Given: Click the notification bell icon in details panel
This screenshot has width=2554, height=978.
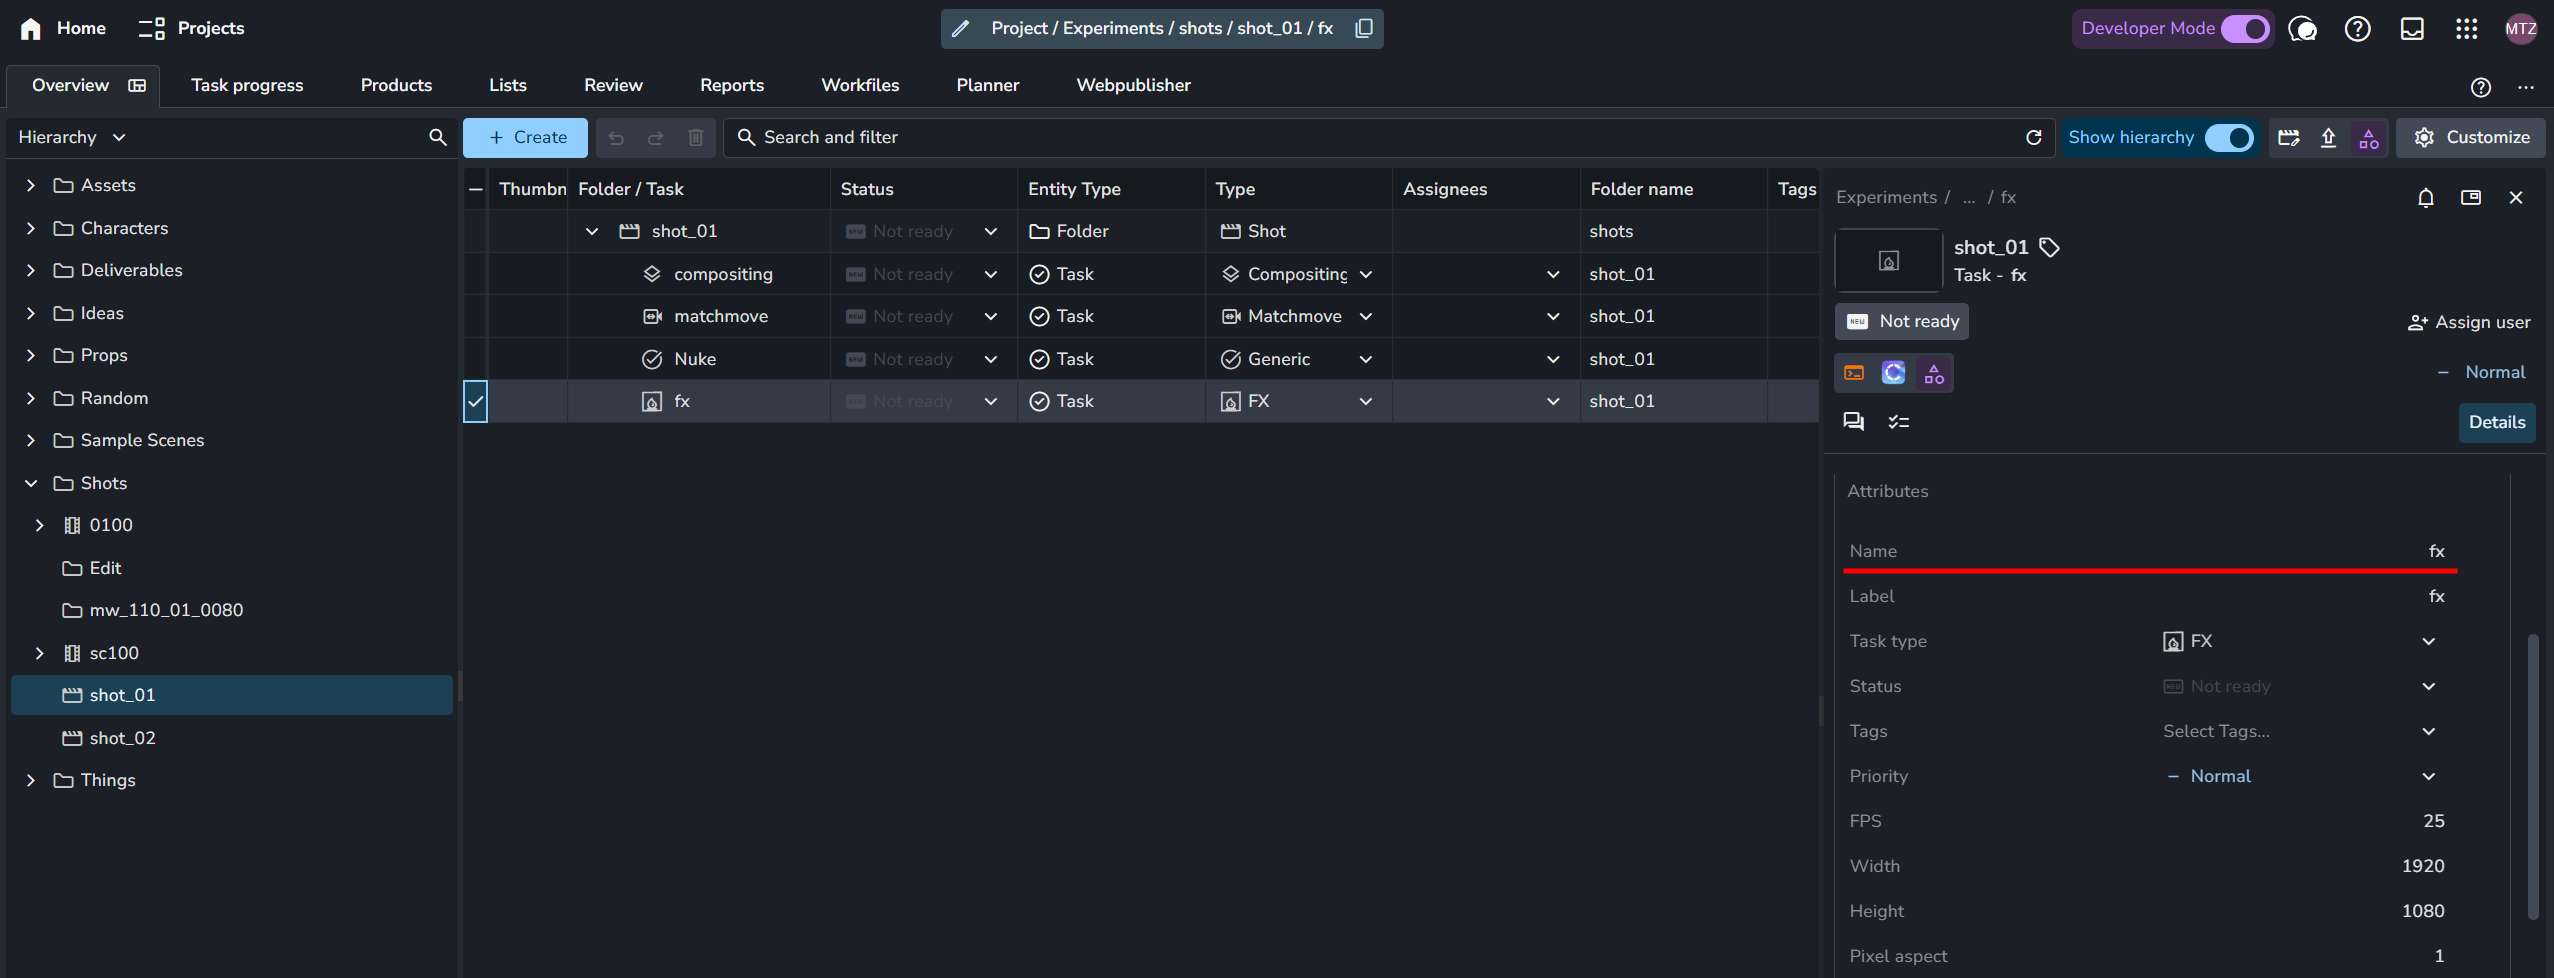Looking at the screenshot, I should coord(2425,198).
